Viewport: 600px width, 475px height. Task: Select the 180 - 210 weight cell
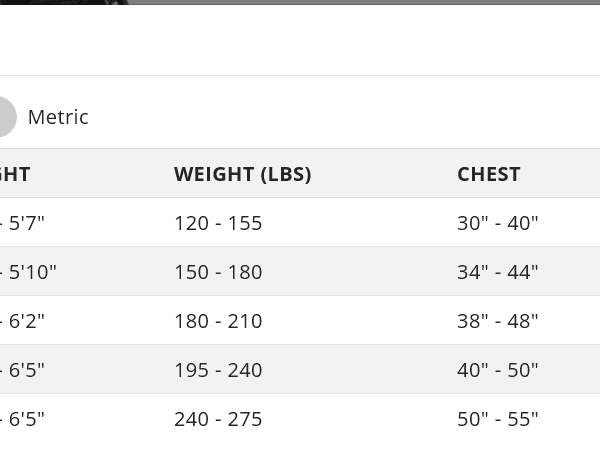pos(218,321)
